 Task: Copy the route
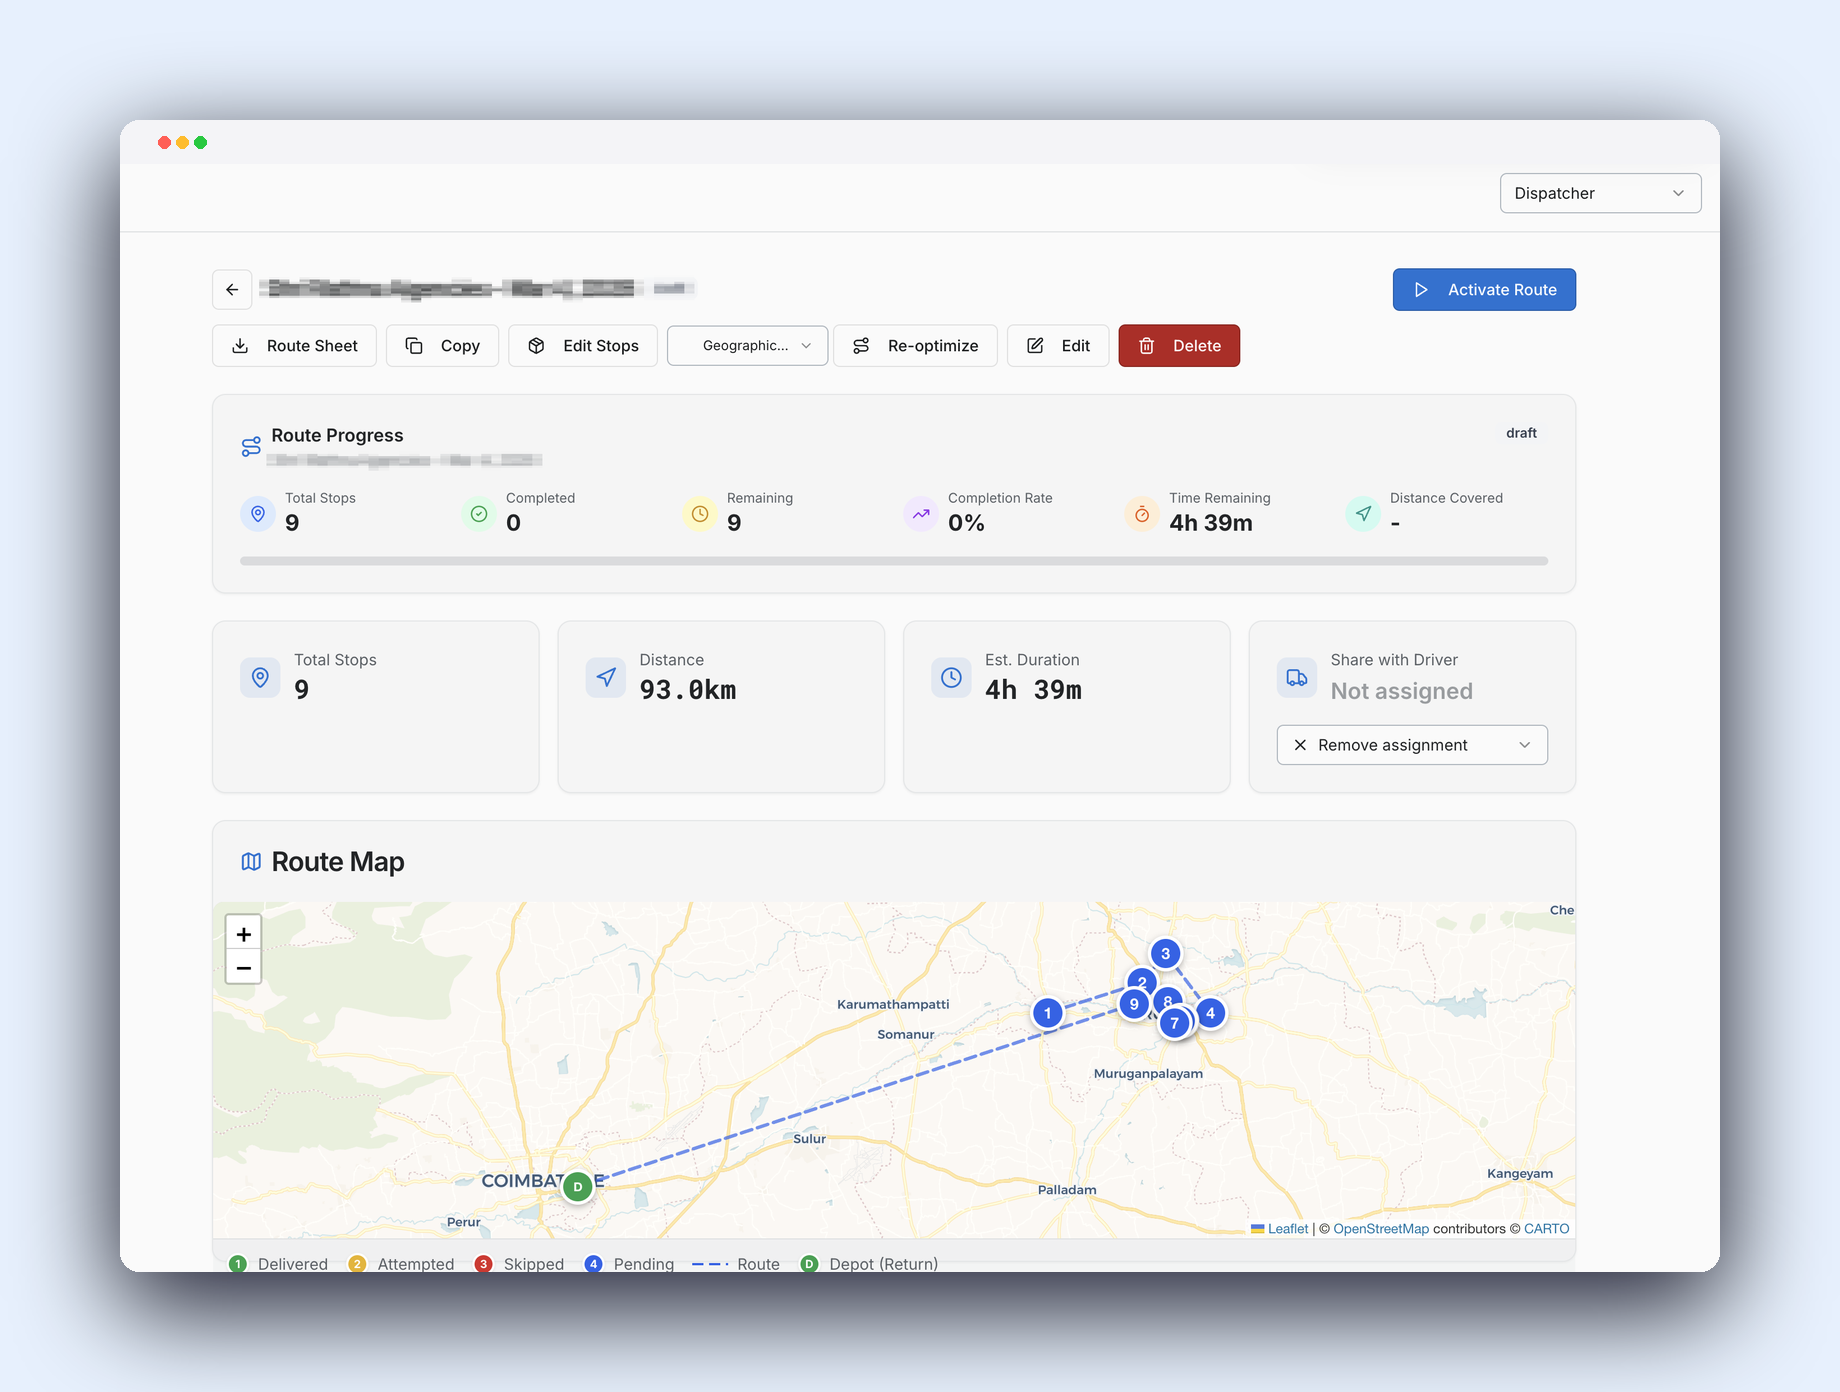[x=442, y=346]
